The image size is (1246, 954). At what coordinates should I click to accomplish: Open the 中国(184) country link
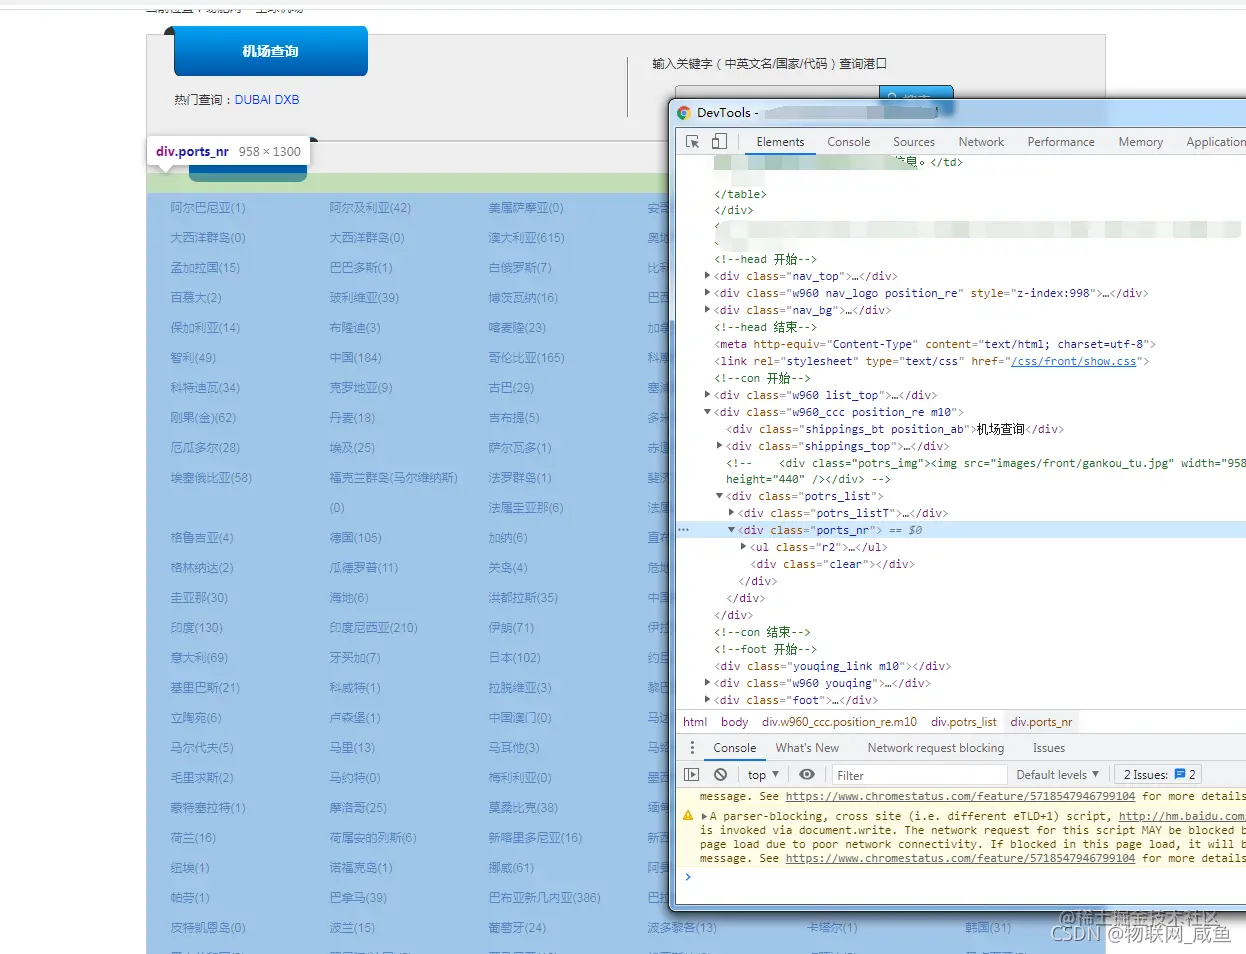(x=356, y=358)
